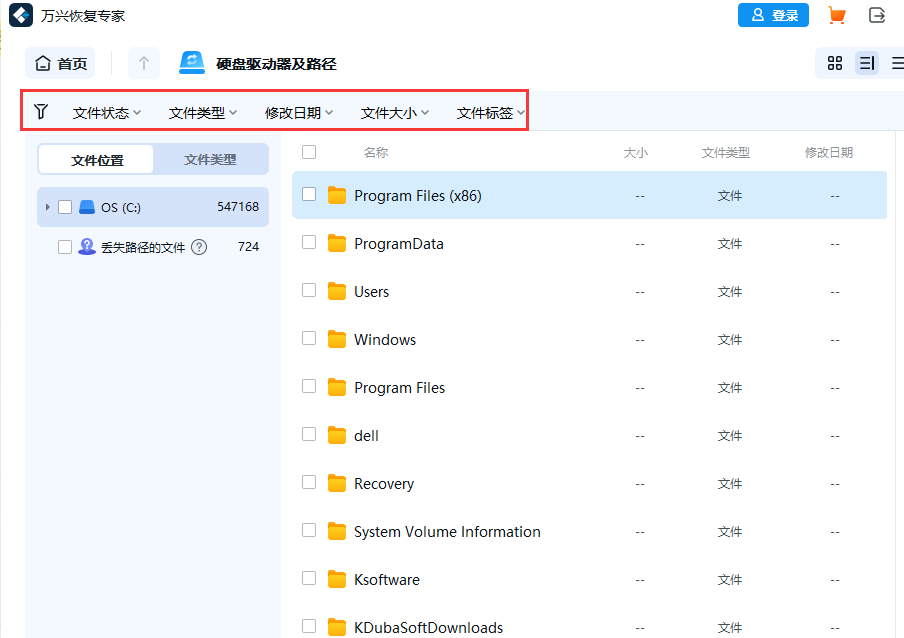Switch to grid view layout
This screenshot has width=904, height=638.
[x=835, y=62]
